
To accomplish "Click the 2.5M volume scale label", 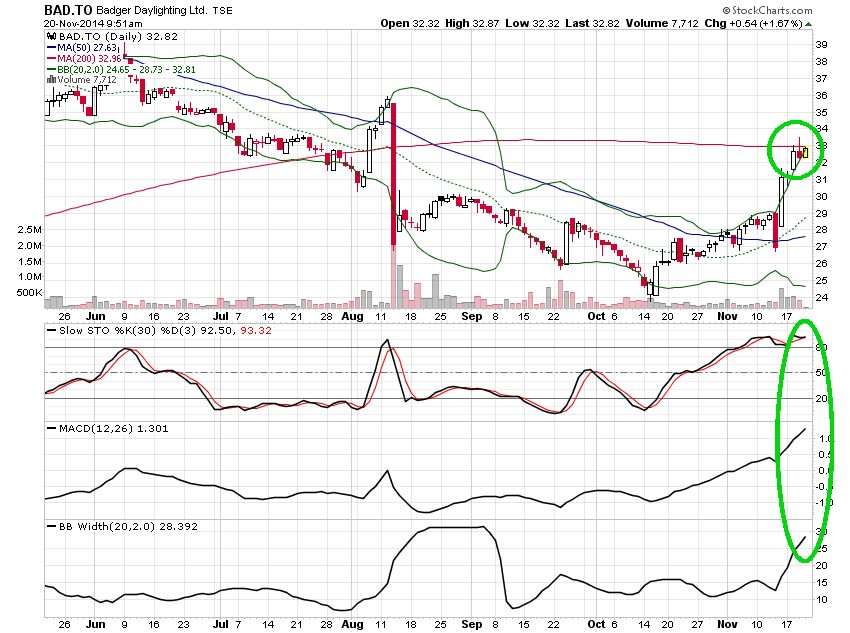I will click(x=29, y=230).
